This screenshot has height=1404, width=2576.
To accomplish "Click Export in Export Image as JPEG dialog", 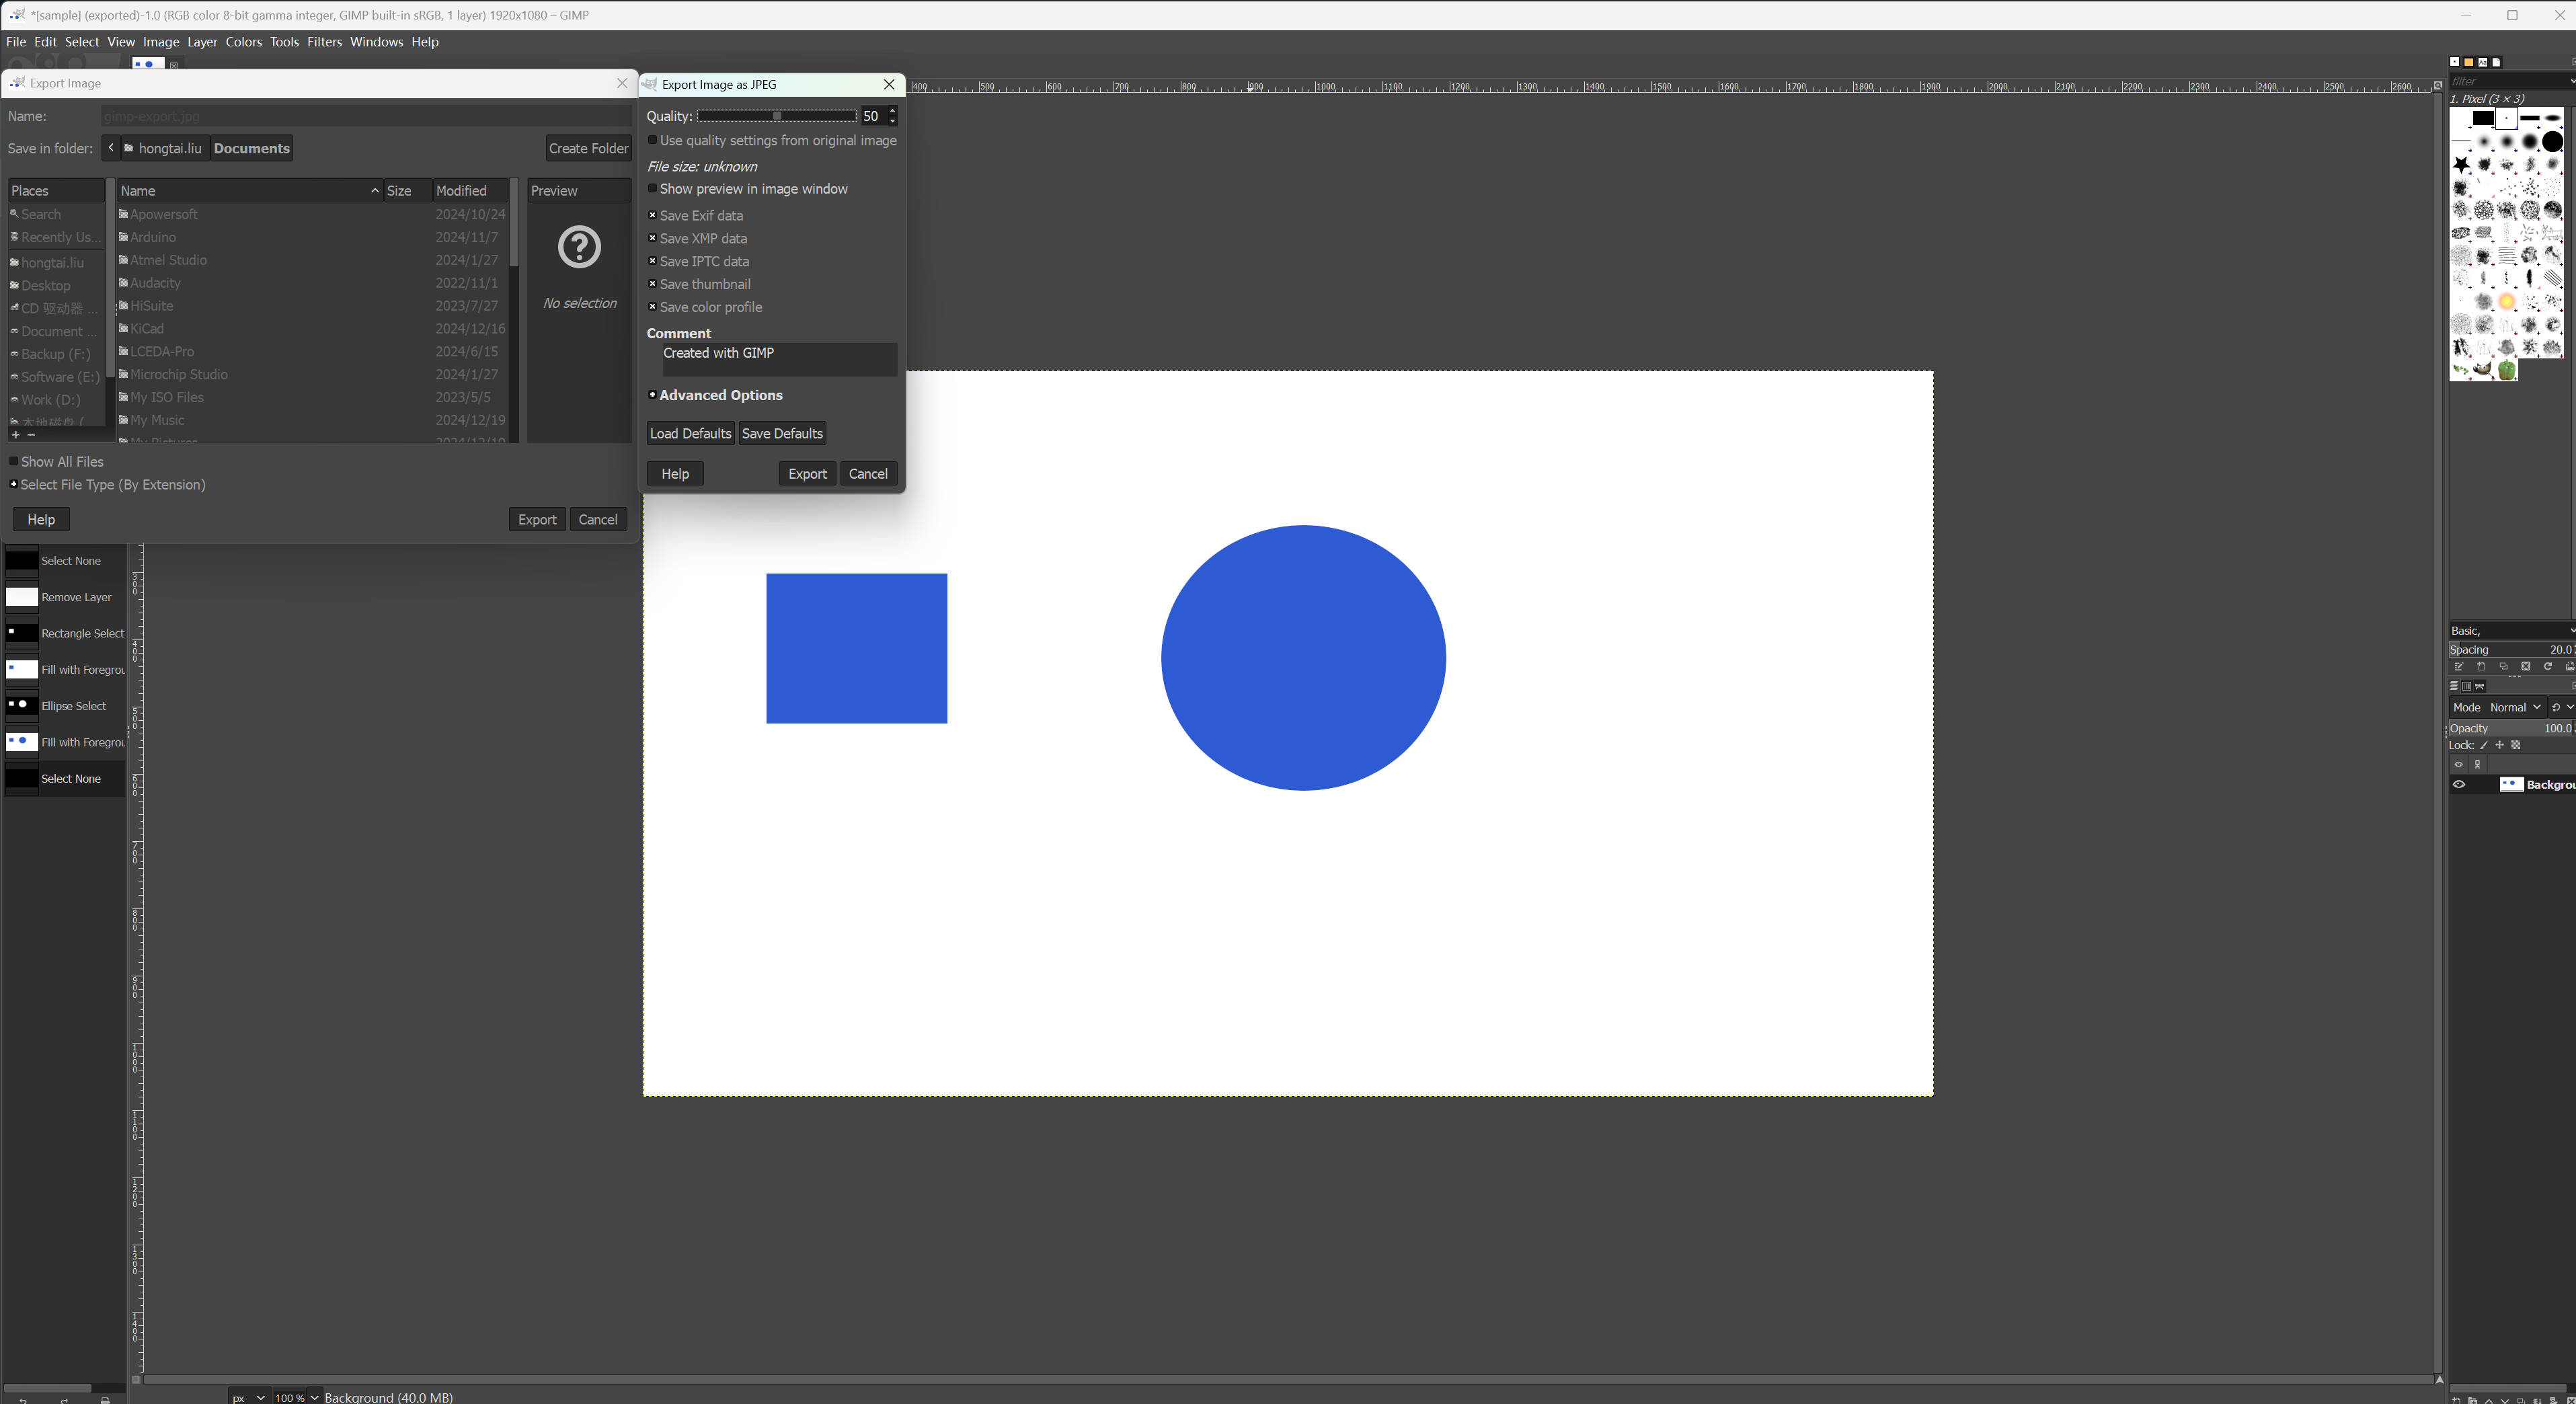I will pyautogui.click(x=807, y=474).
